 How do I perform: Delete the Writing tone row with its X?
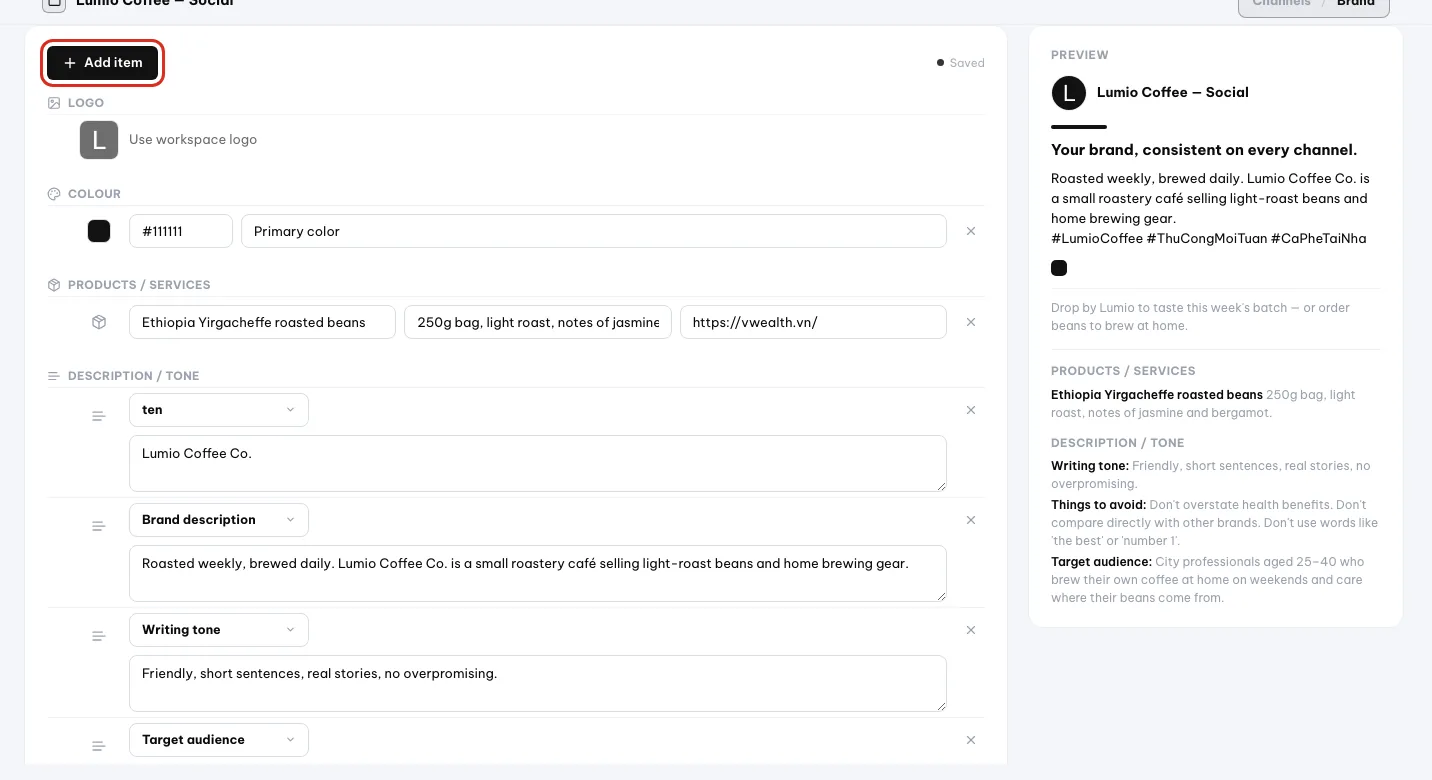(971, 630)
